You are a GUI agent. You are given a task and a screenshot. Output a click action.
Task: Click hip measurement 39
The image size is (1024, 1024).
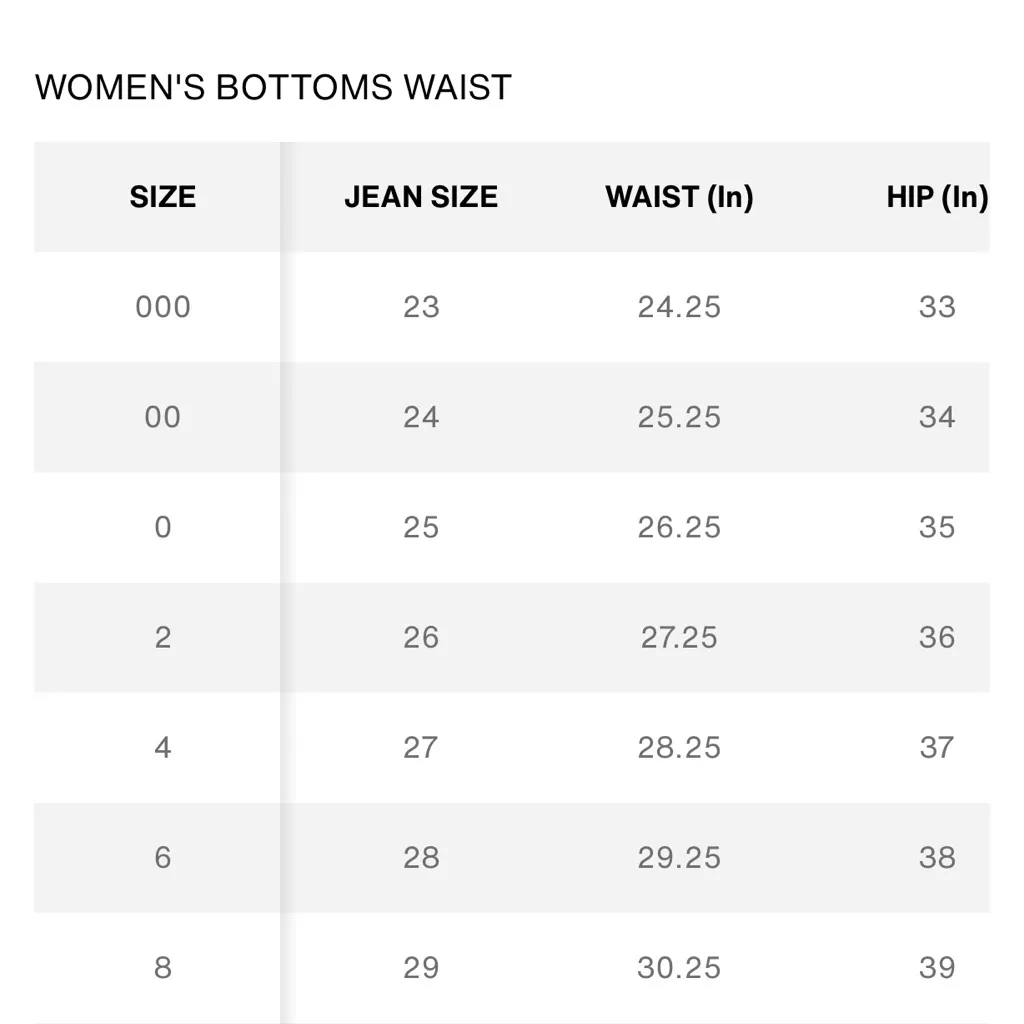click(x=937, y=967)
